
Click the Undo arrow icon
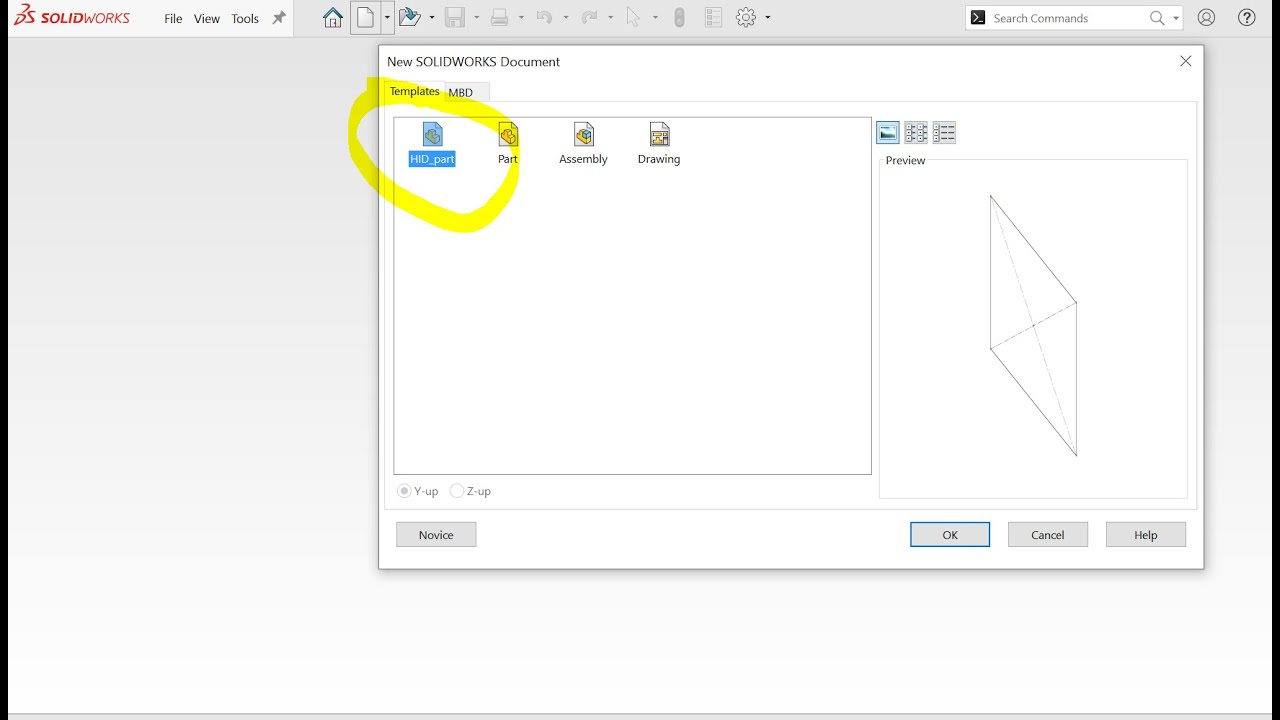pyautogui.click(x=544, y=18)
